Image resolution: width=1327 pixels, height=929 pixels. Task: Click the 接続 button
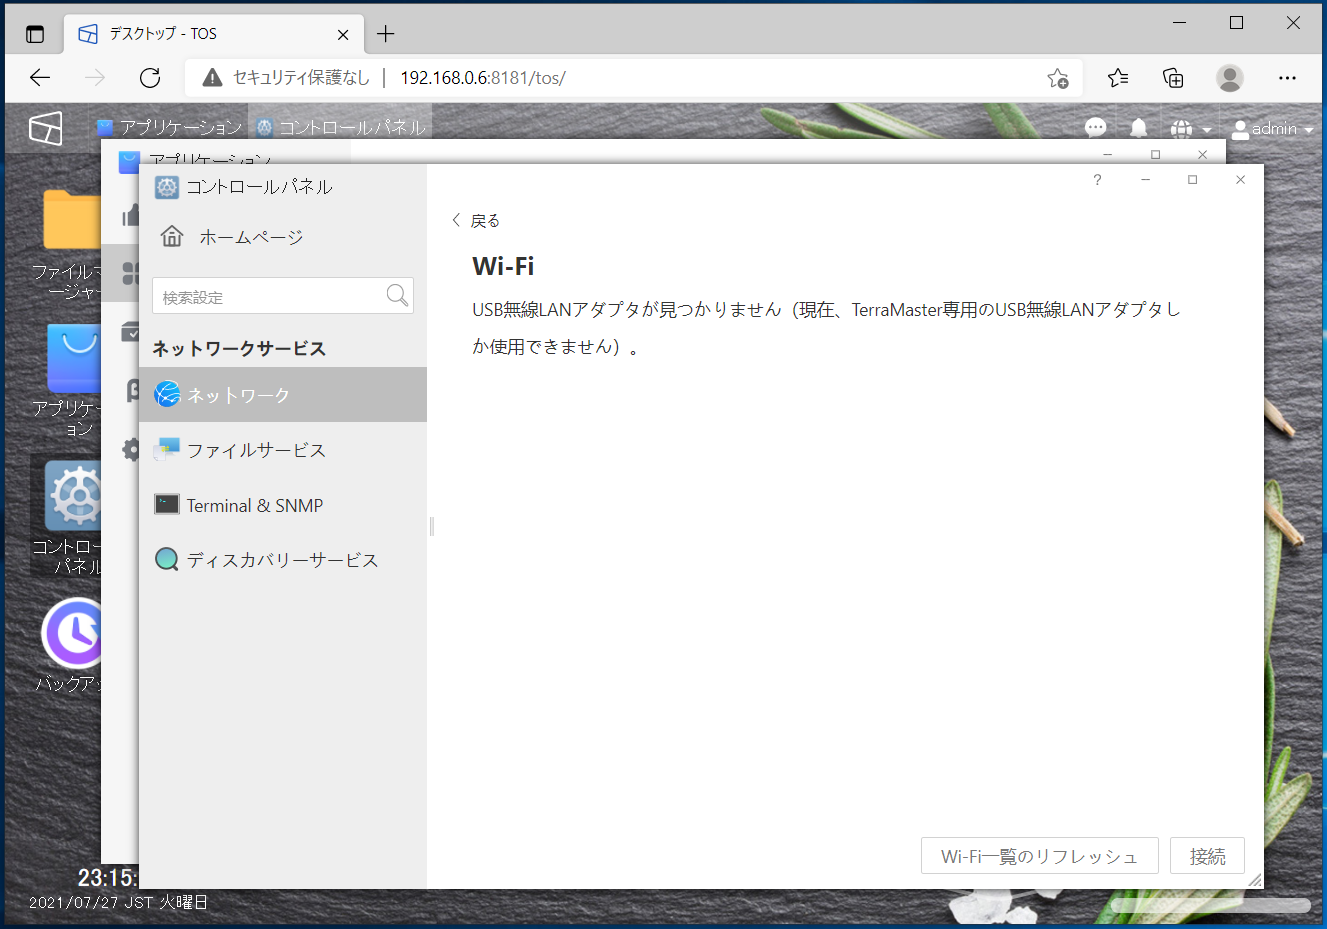point(1207,856)
